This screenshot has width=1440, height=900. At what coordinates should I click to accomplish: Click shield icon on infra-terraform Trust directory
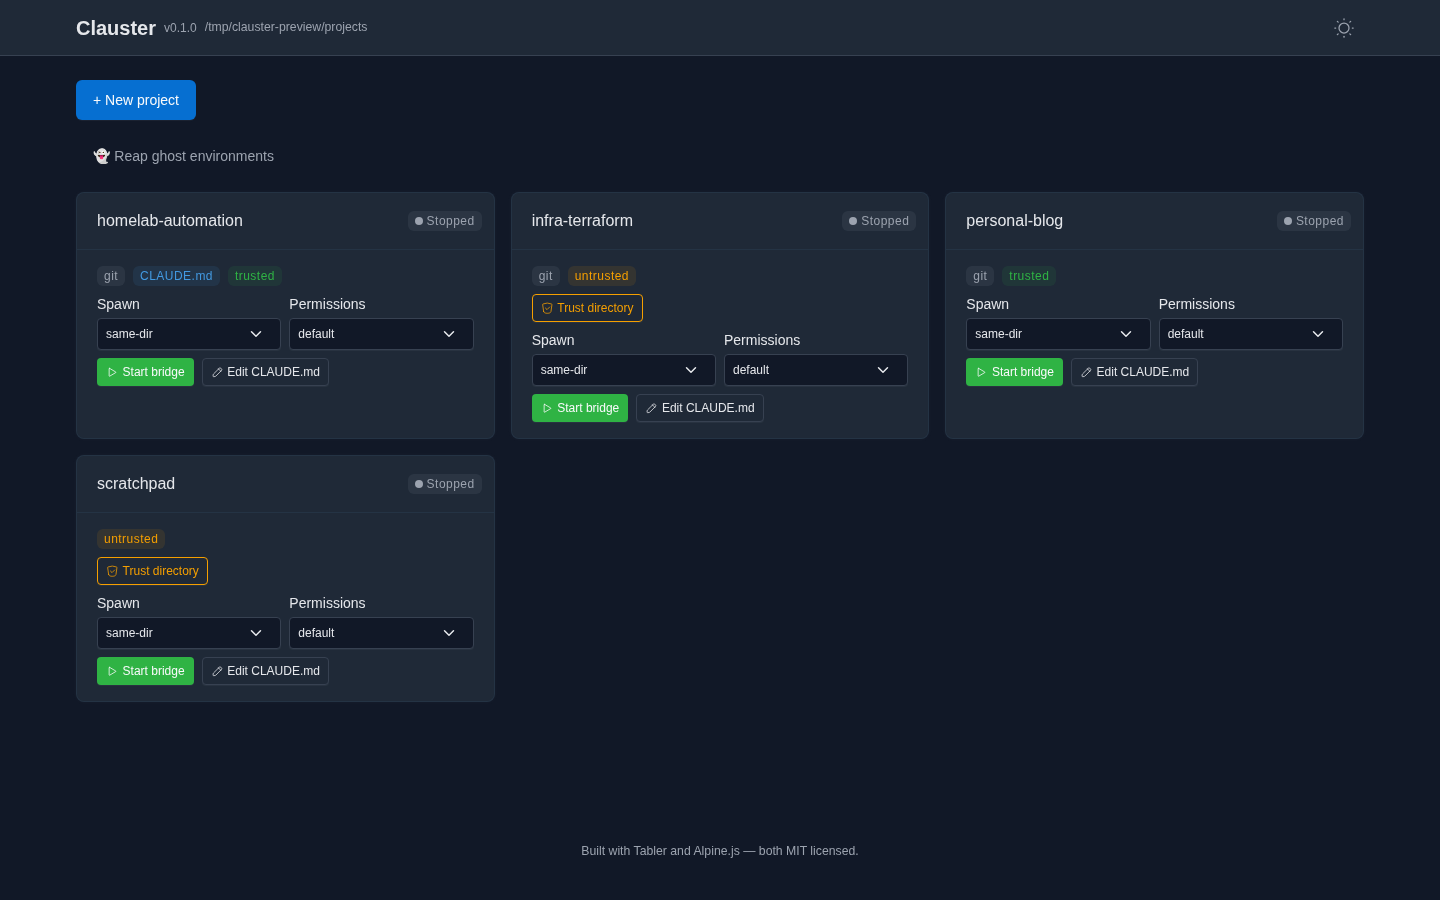coord(547,308)
